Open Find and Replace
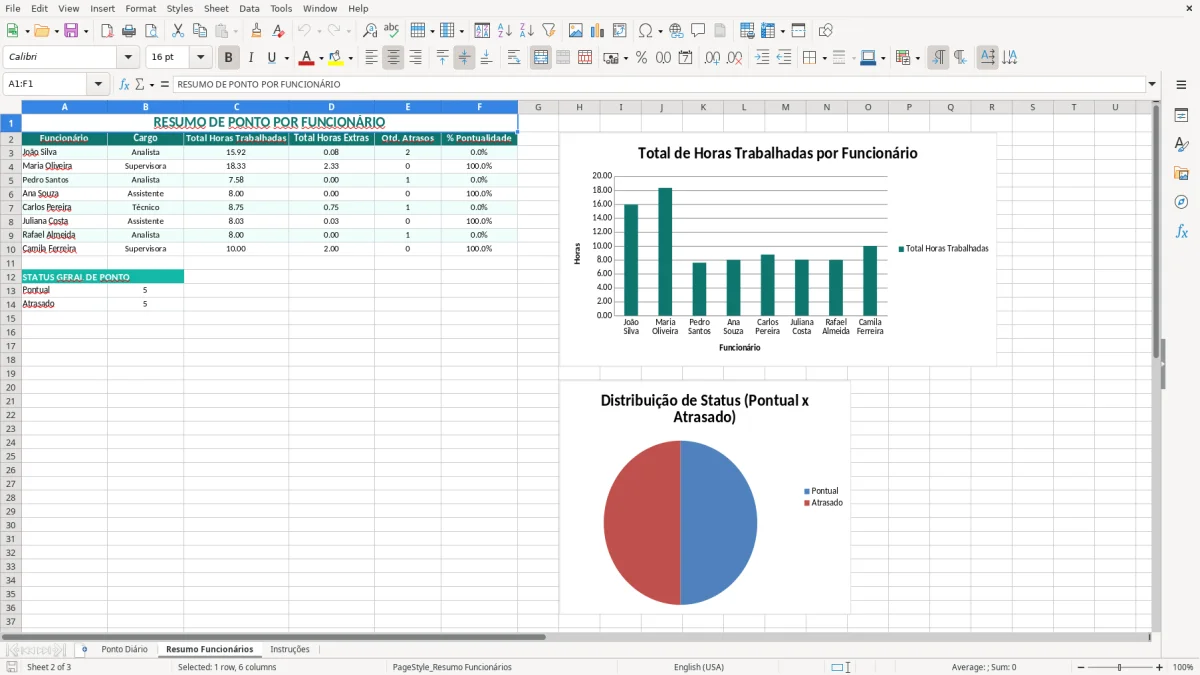 click(370, 31)
